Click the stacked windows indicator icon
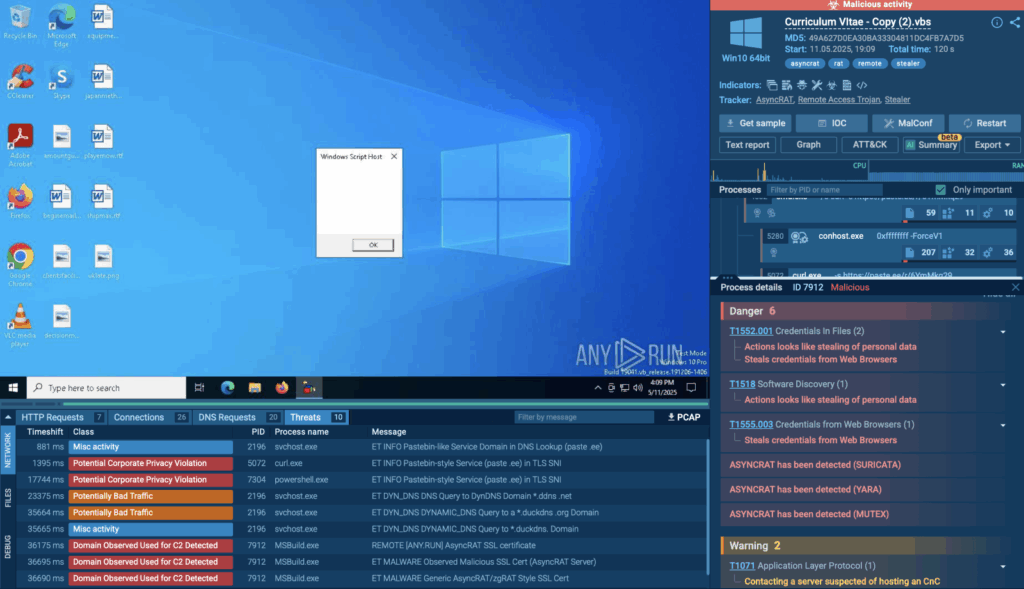 [x=772, y=85]
